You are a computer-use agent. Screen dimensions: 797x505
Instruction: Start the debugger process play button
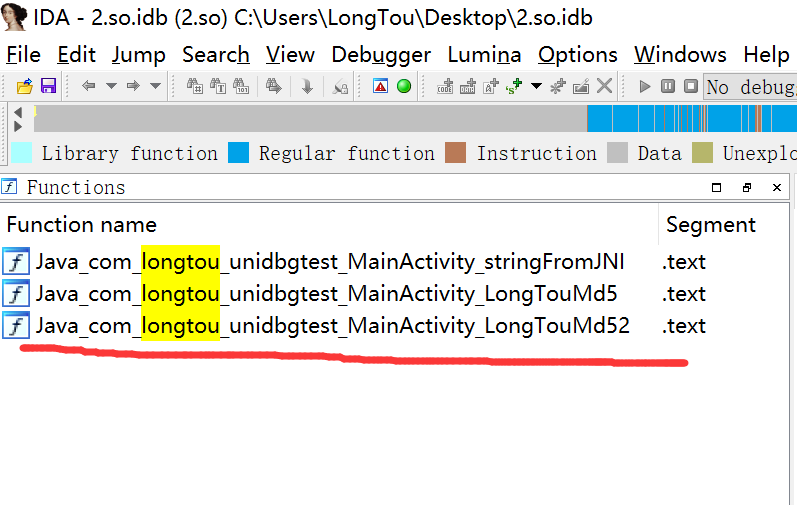[x=645, y=86]
